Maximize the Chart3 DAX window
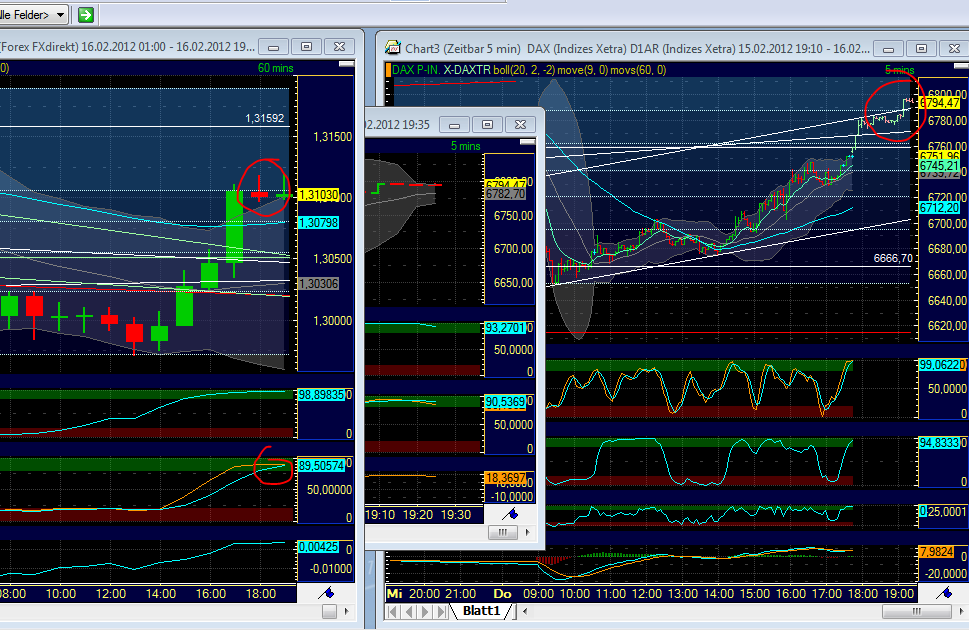969x631 pixels. pos(921,49)
